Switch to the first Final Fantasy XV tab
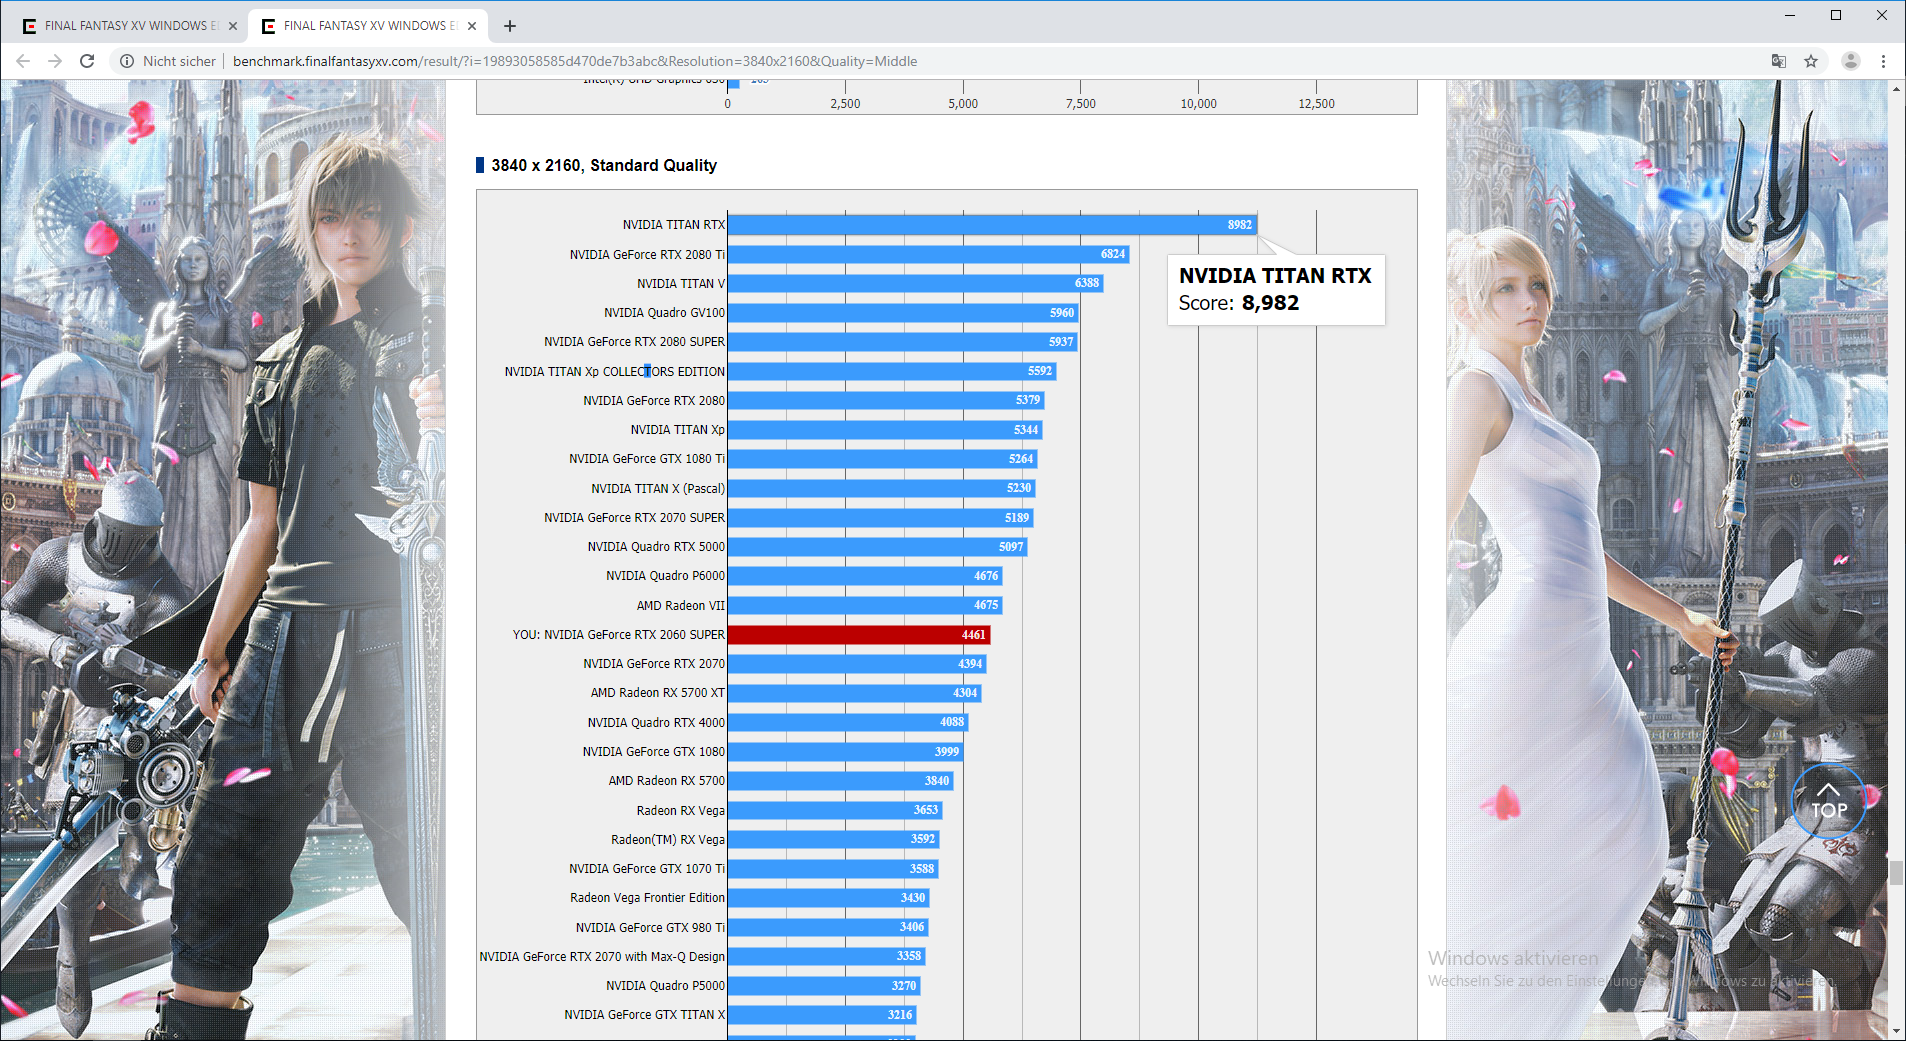The height and width of the screenshot is (1041, 1906). (128, 26)
